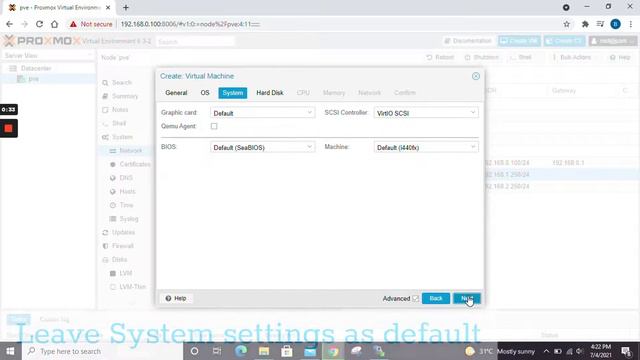Open Shell in the node side menu
The image size is (640, 360).
(x=119, y=123)
